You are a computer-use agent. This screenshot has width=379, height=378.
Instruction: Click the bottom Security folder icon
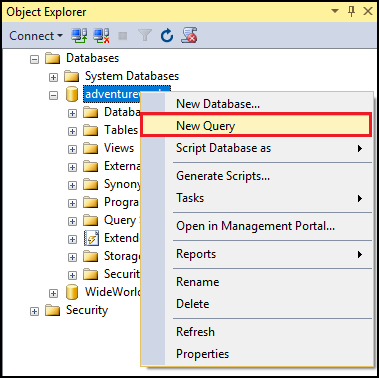52,310
